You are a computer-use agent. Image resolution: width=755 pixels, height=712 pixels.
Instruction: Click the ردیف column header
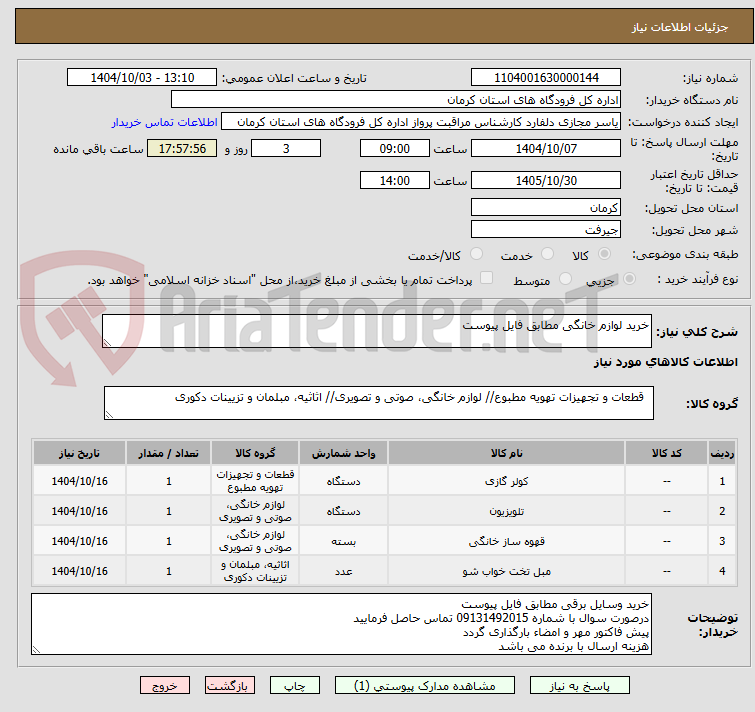[x=722, y=453]
